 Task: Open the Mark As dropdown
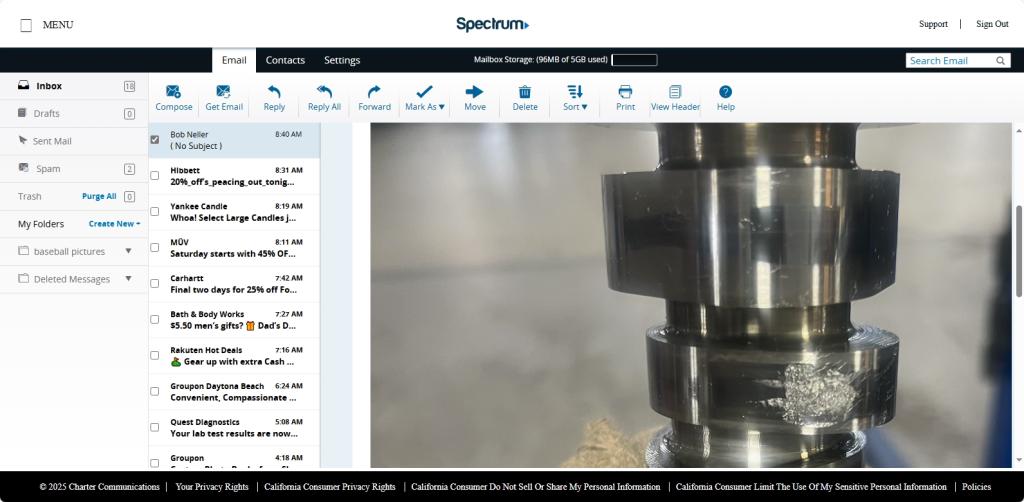tap(424, 98)
